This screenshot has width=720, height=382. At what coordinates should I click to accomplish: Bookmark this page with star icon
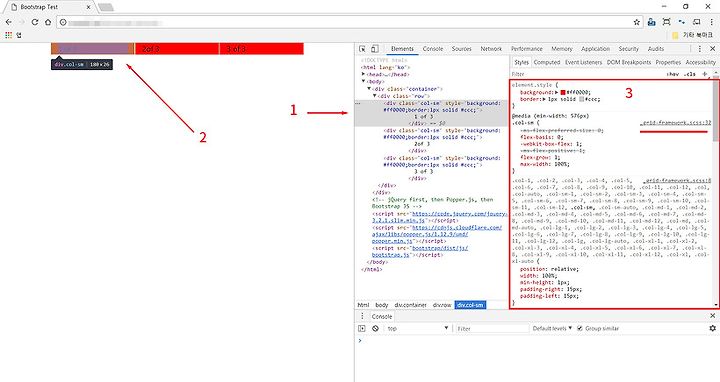636,22
